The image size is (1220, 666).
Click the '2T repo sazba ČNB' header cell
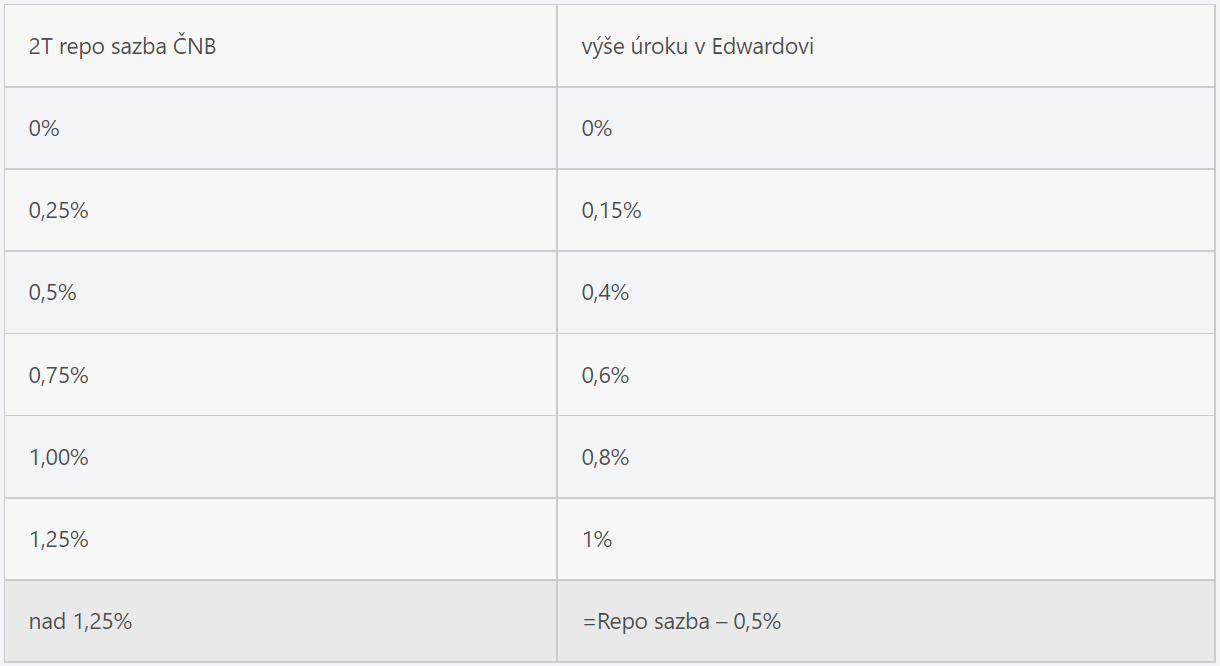(281, 46)
